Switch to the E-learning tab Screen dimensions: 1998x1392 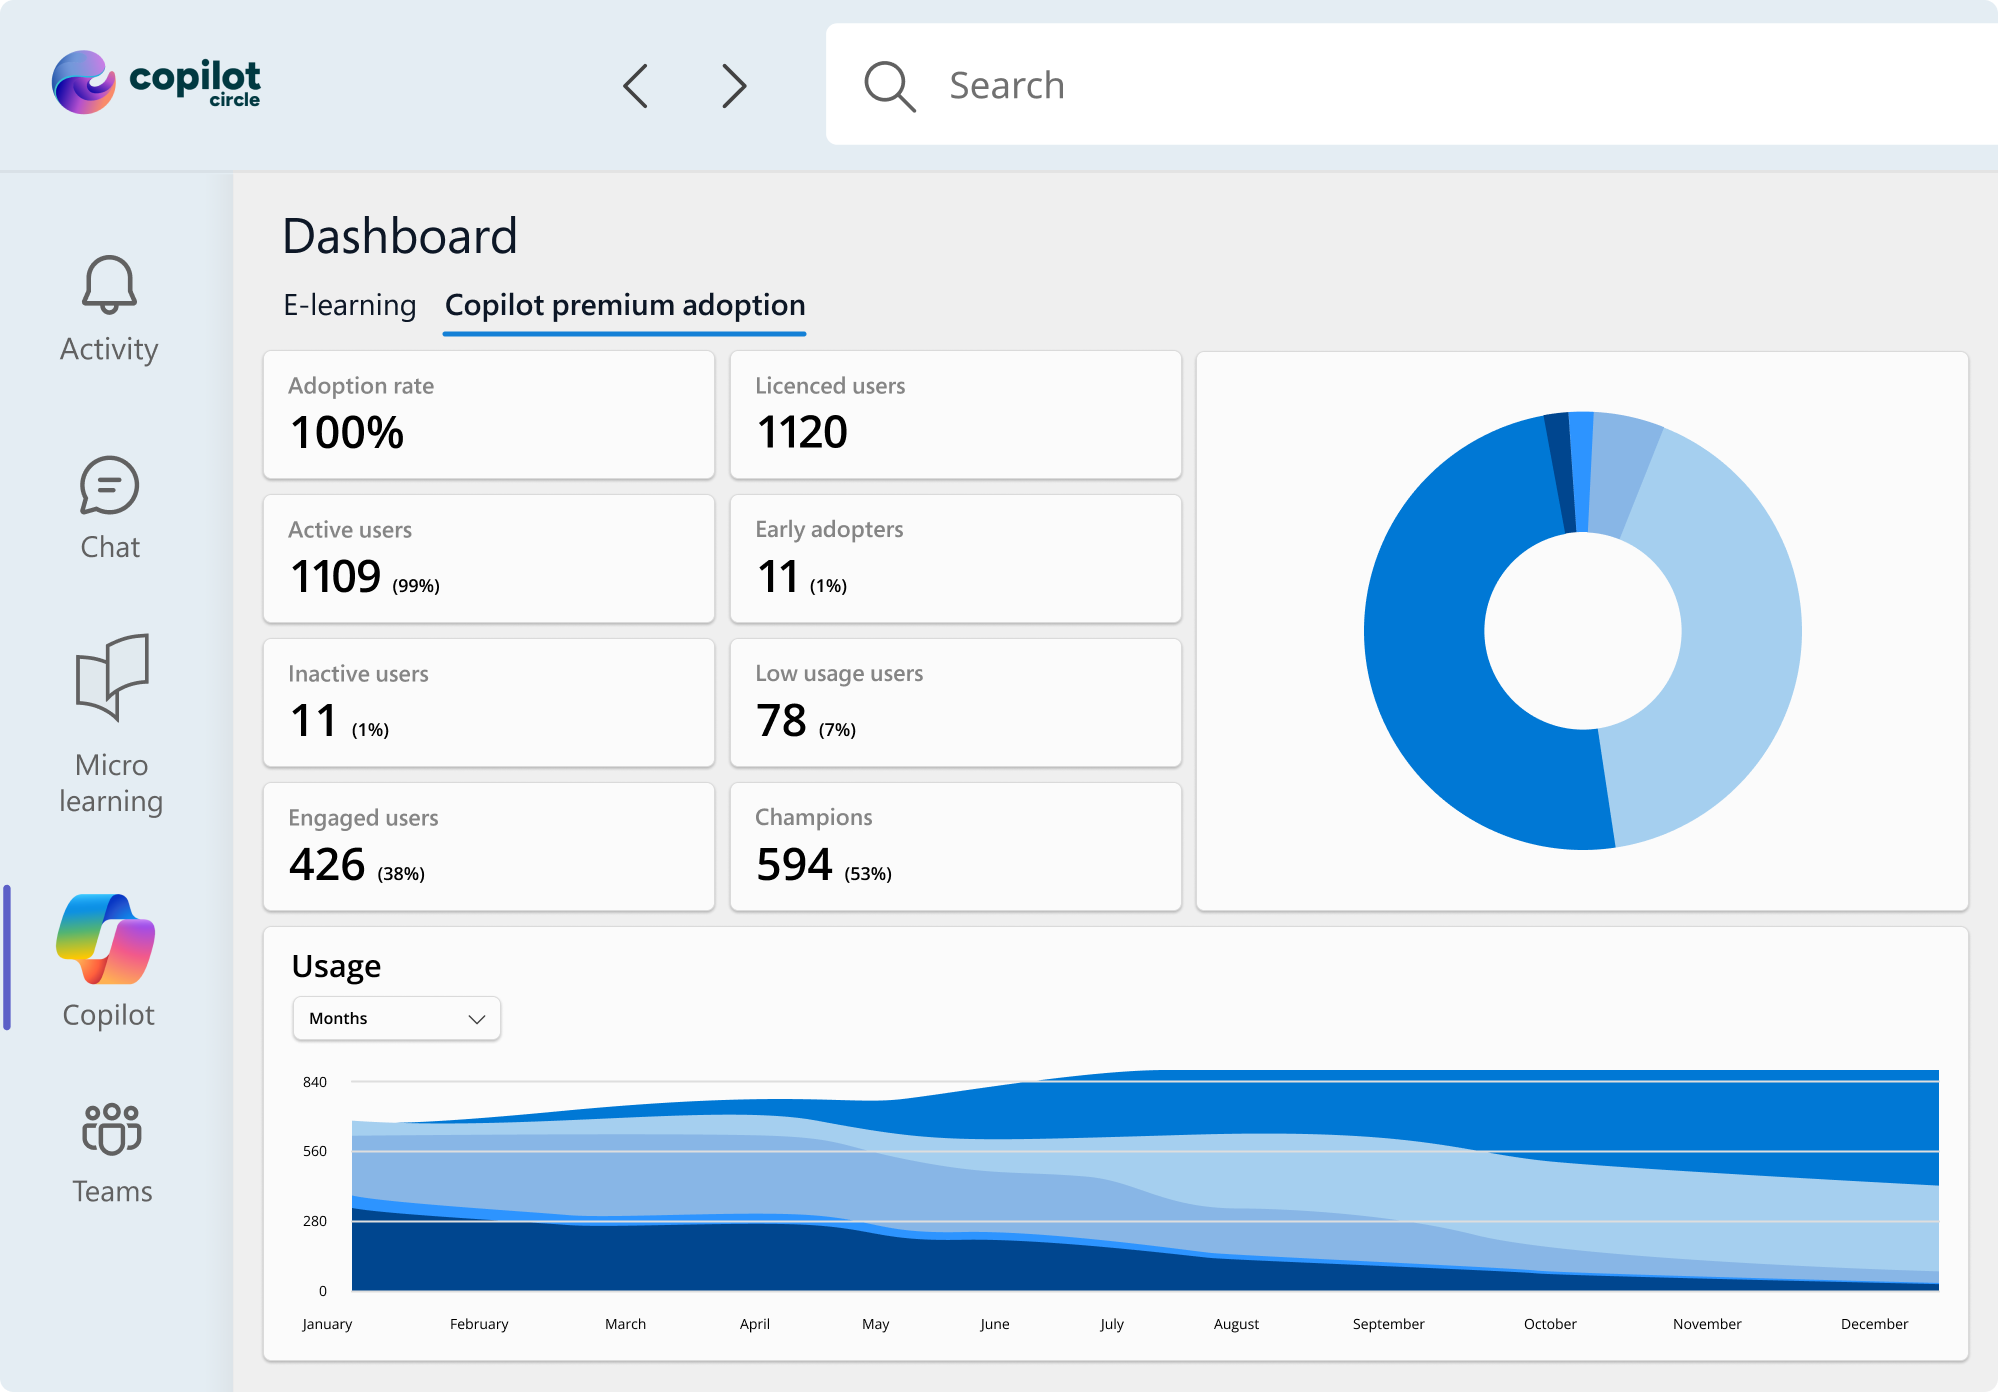point(349,305)
